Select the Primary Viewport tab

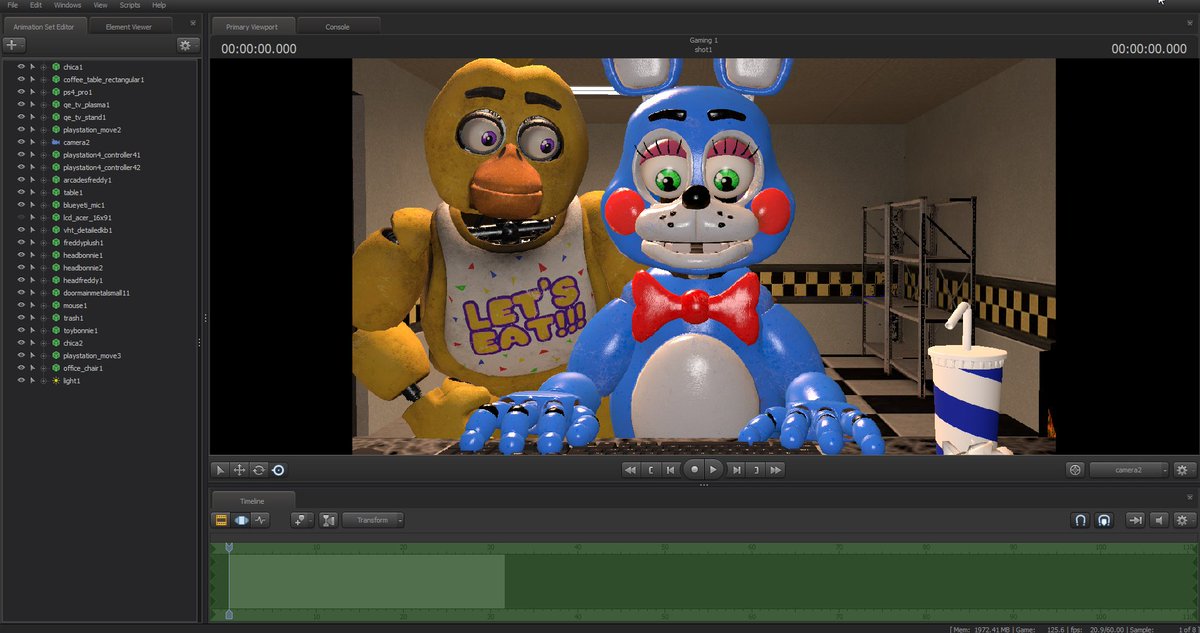(x=253, y=26)
